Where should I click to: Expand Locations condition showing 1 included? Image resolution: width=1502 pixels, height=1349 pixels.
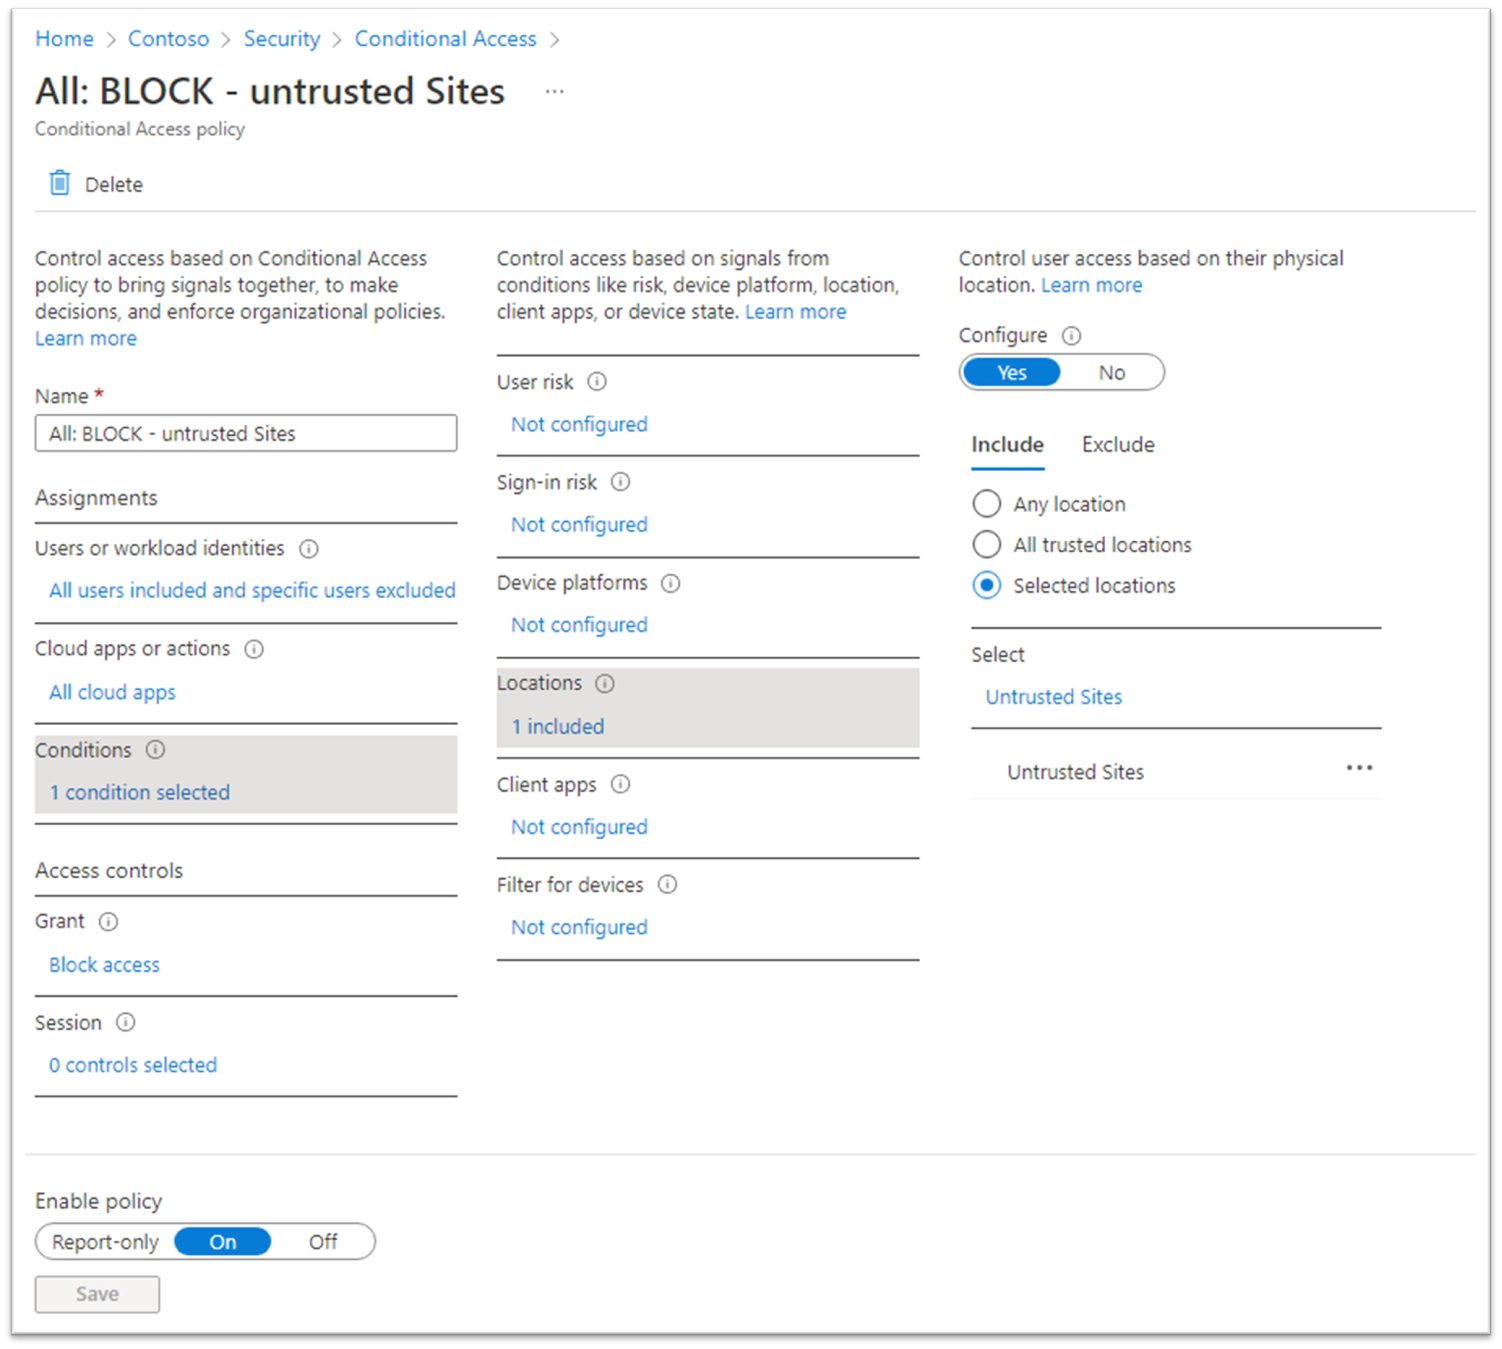pos(558,727)
